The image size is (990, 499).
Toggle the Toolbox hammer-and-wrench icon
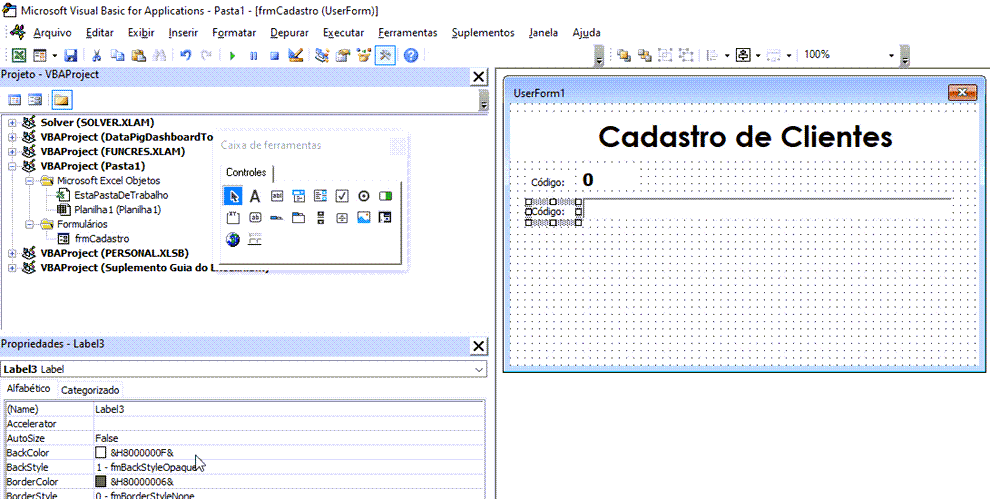point(385,56)
